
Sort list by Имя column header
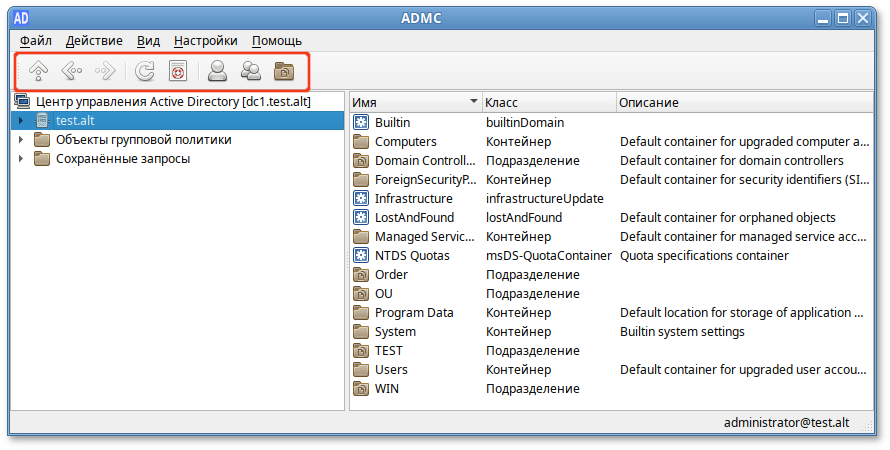[410, 103]
